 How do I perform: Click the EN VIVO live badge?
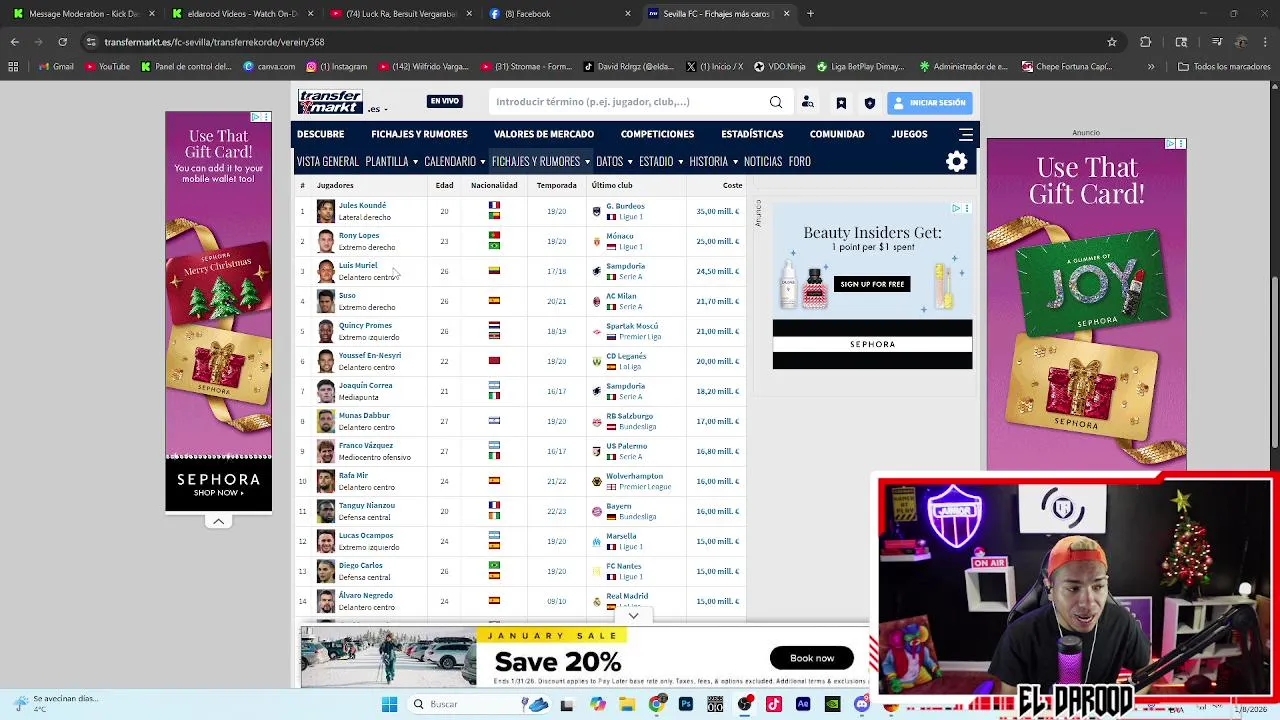[444, 101]
